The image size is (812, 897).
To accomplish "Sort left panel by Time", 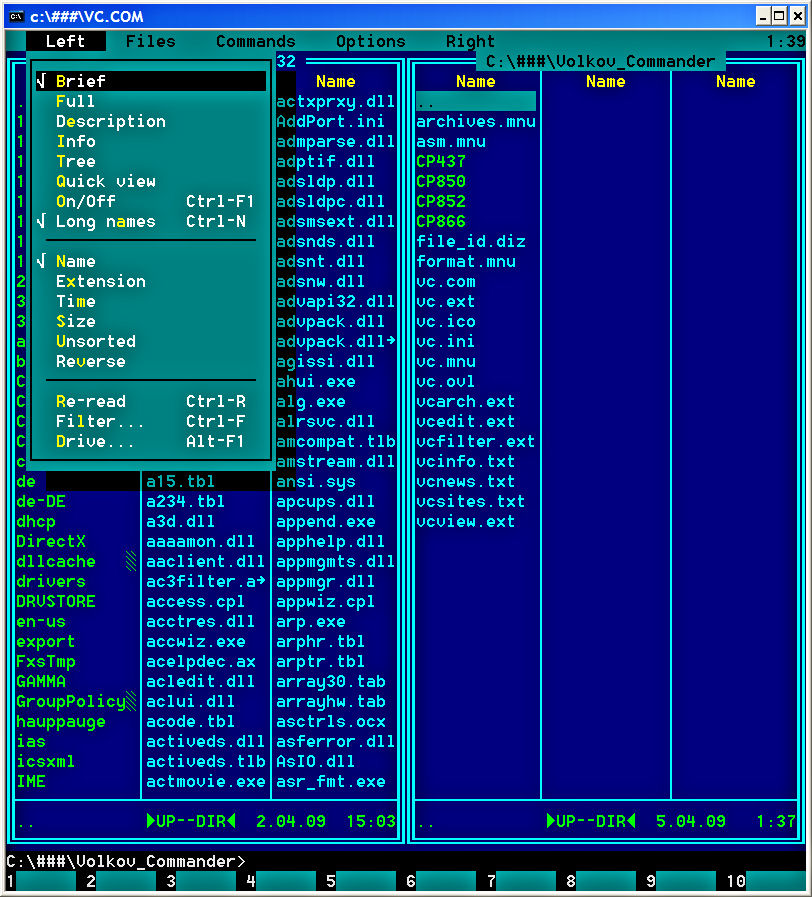I will pos(151,301).
